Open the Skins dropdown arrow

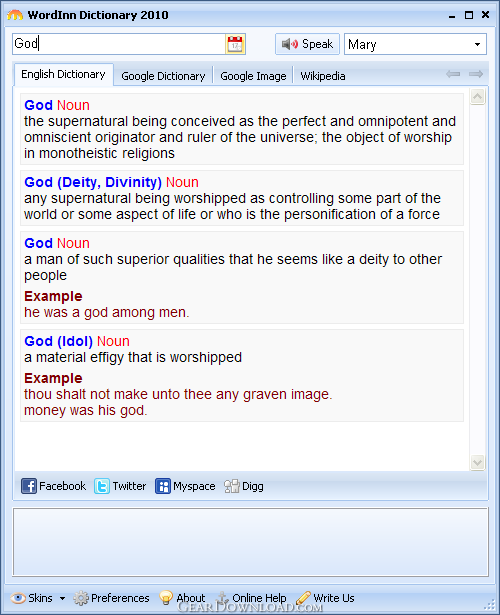click(x=62, y=599)
